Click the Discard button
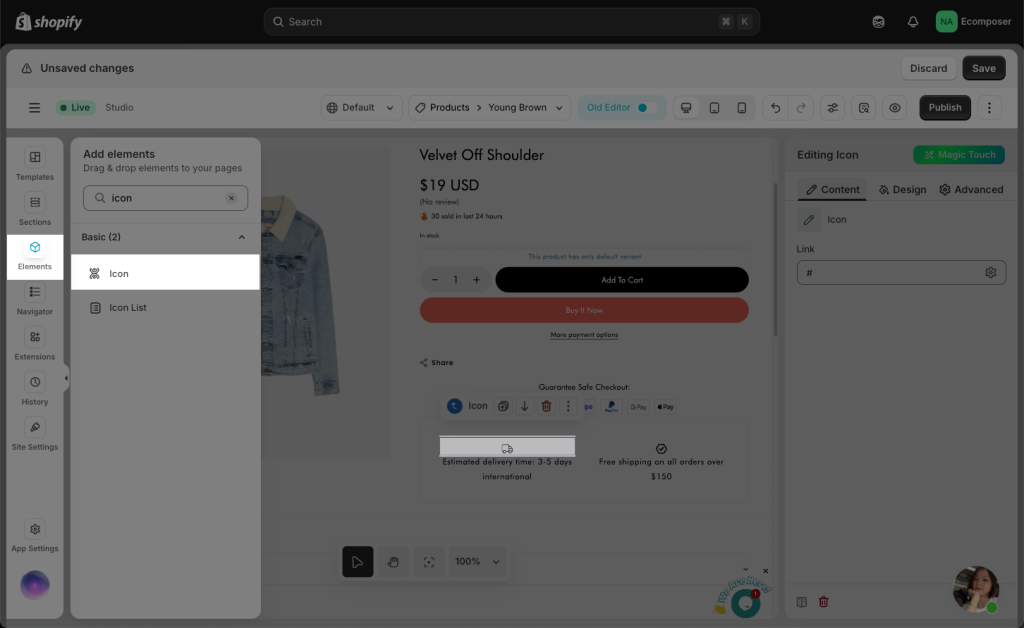Screen dimensions: 1024x628 (928, 68)
